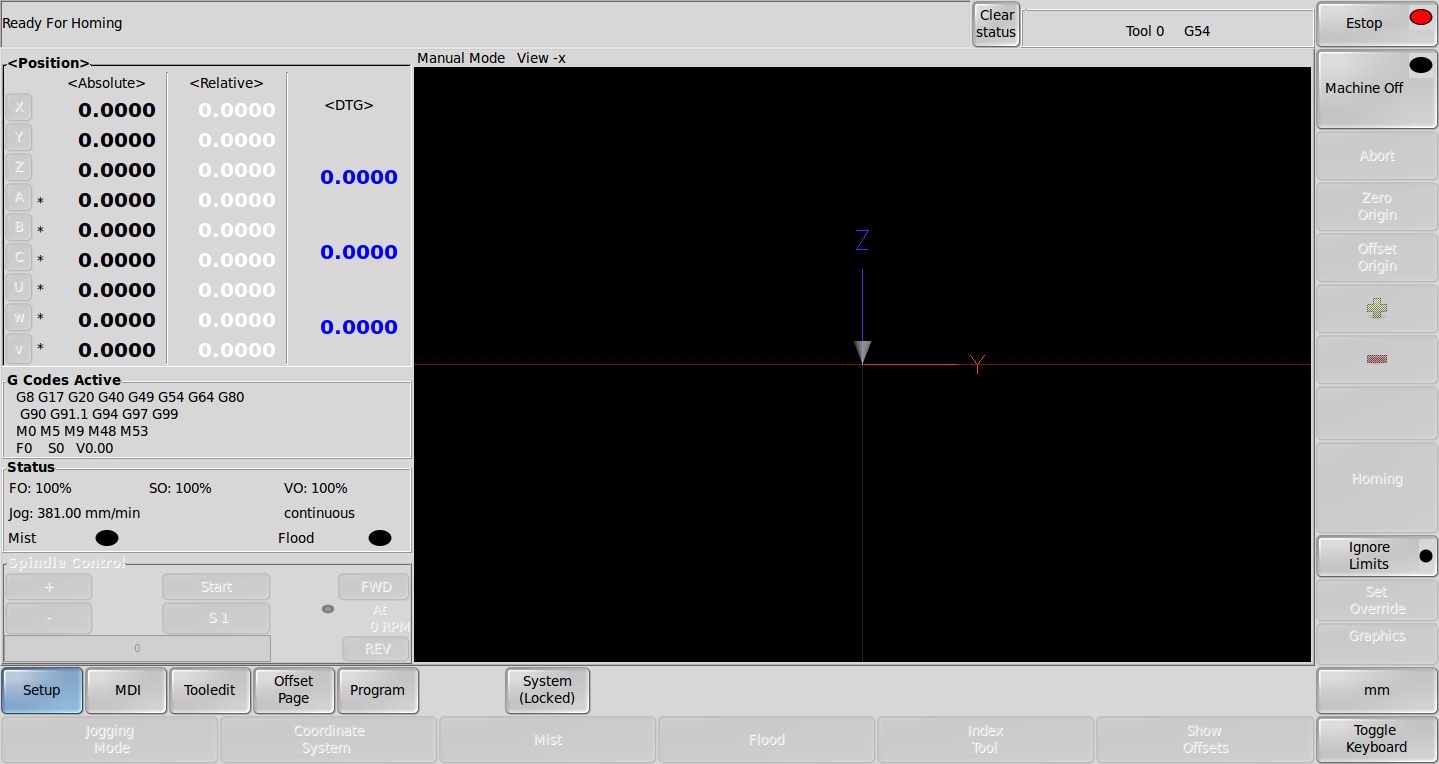Toggle the Estop button
Screen dimensions: 1439x764
(x=1377, y=24)
